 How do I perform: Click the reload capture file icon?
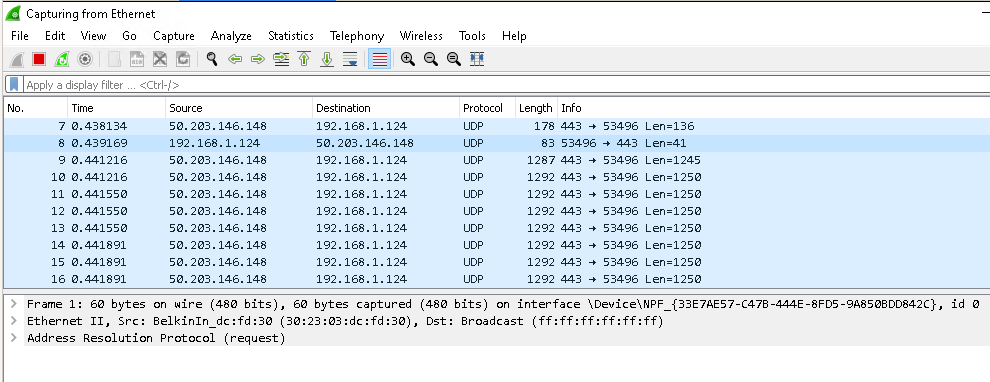pos(182,59)
